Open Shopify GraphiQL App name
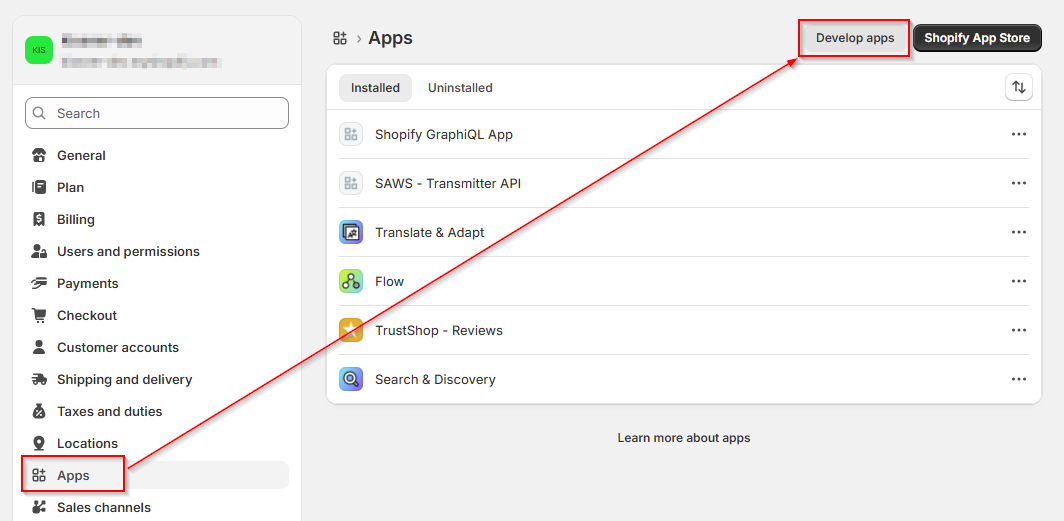The image size is (1064, 521). coord(444,134)
